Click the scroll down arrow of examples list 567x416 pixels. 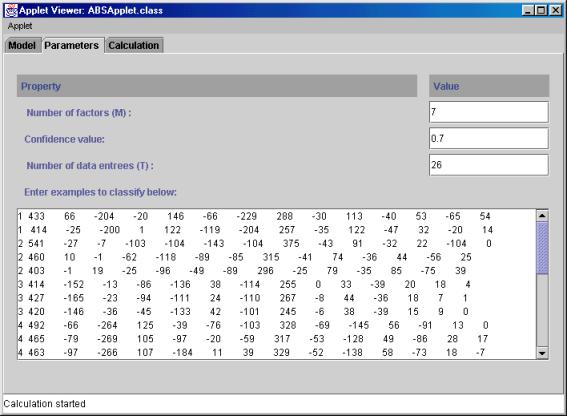[542, 353]
